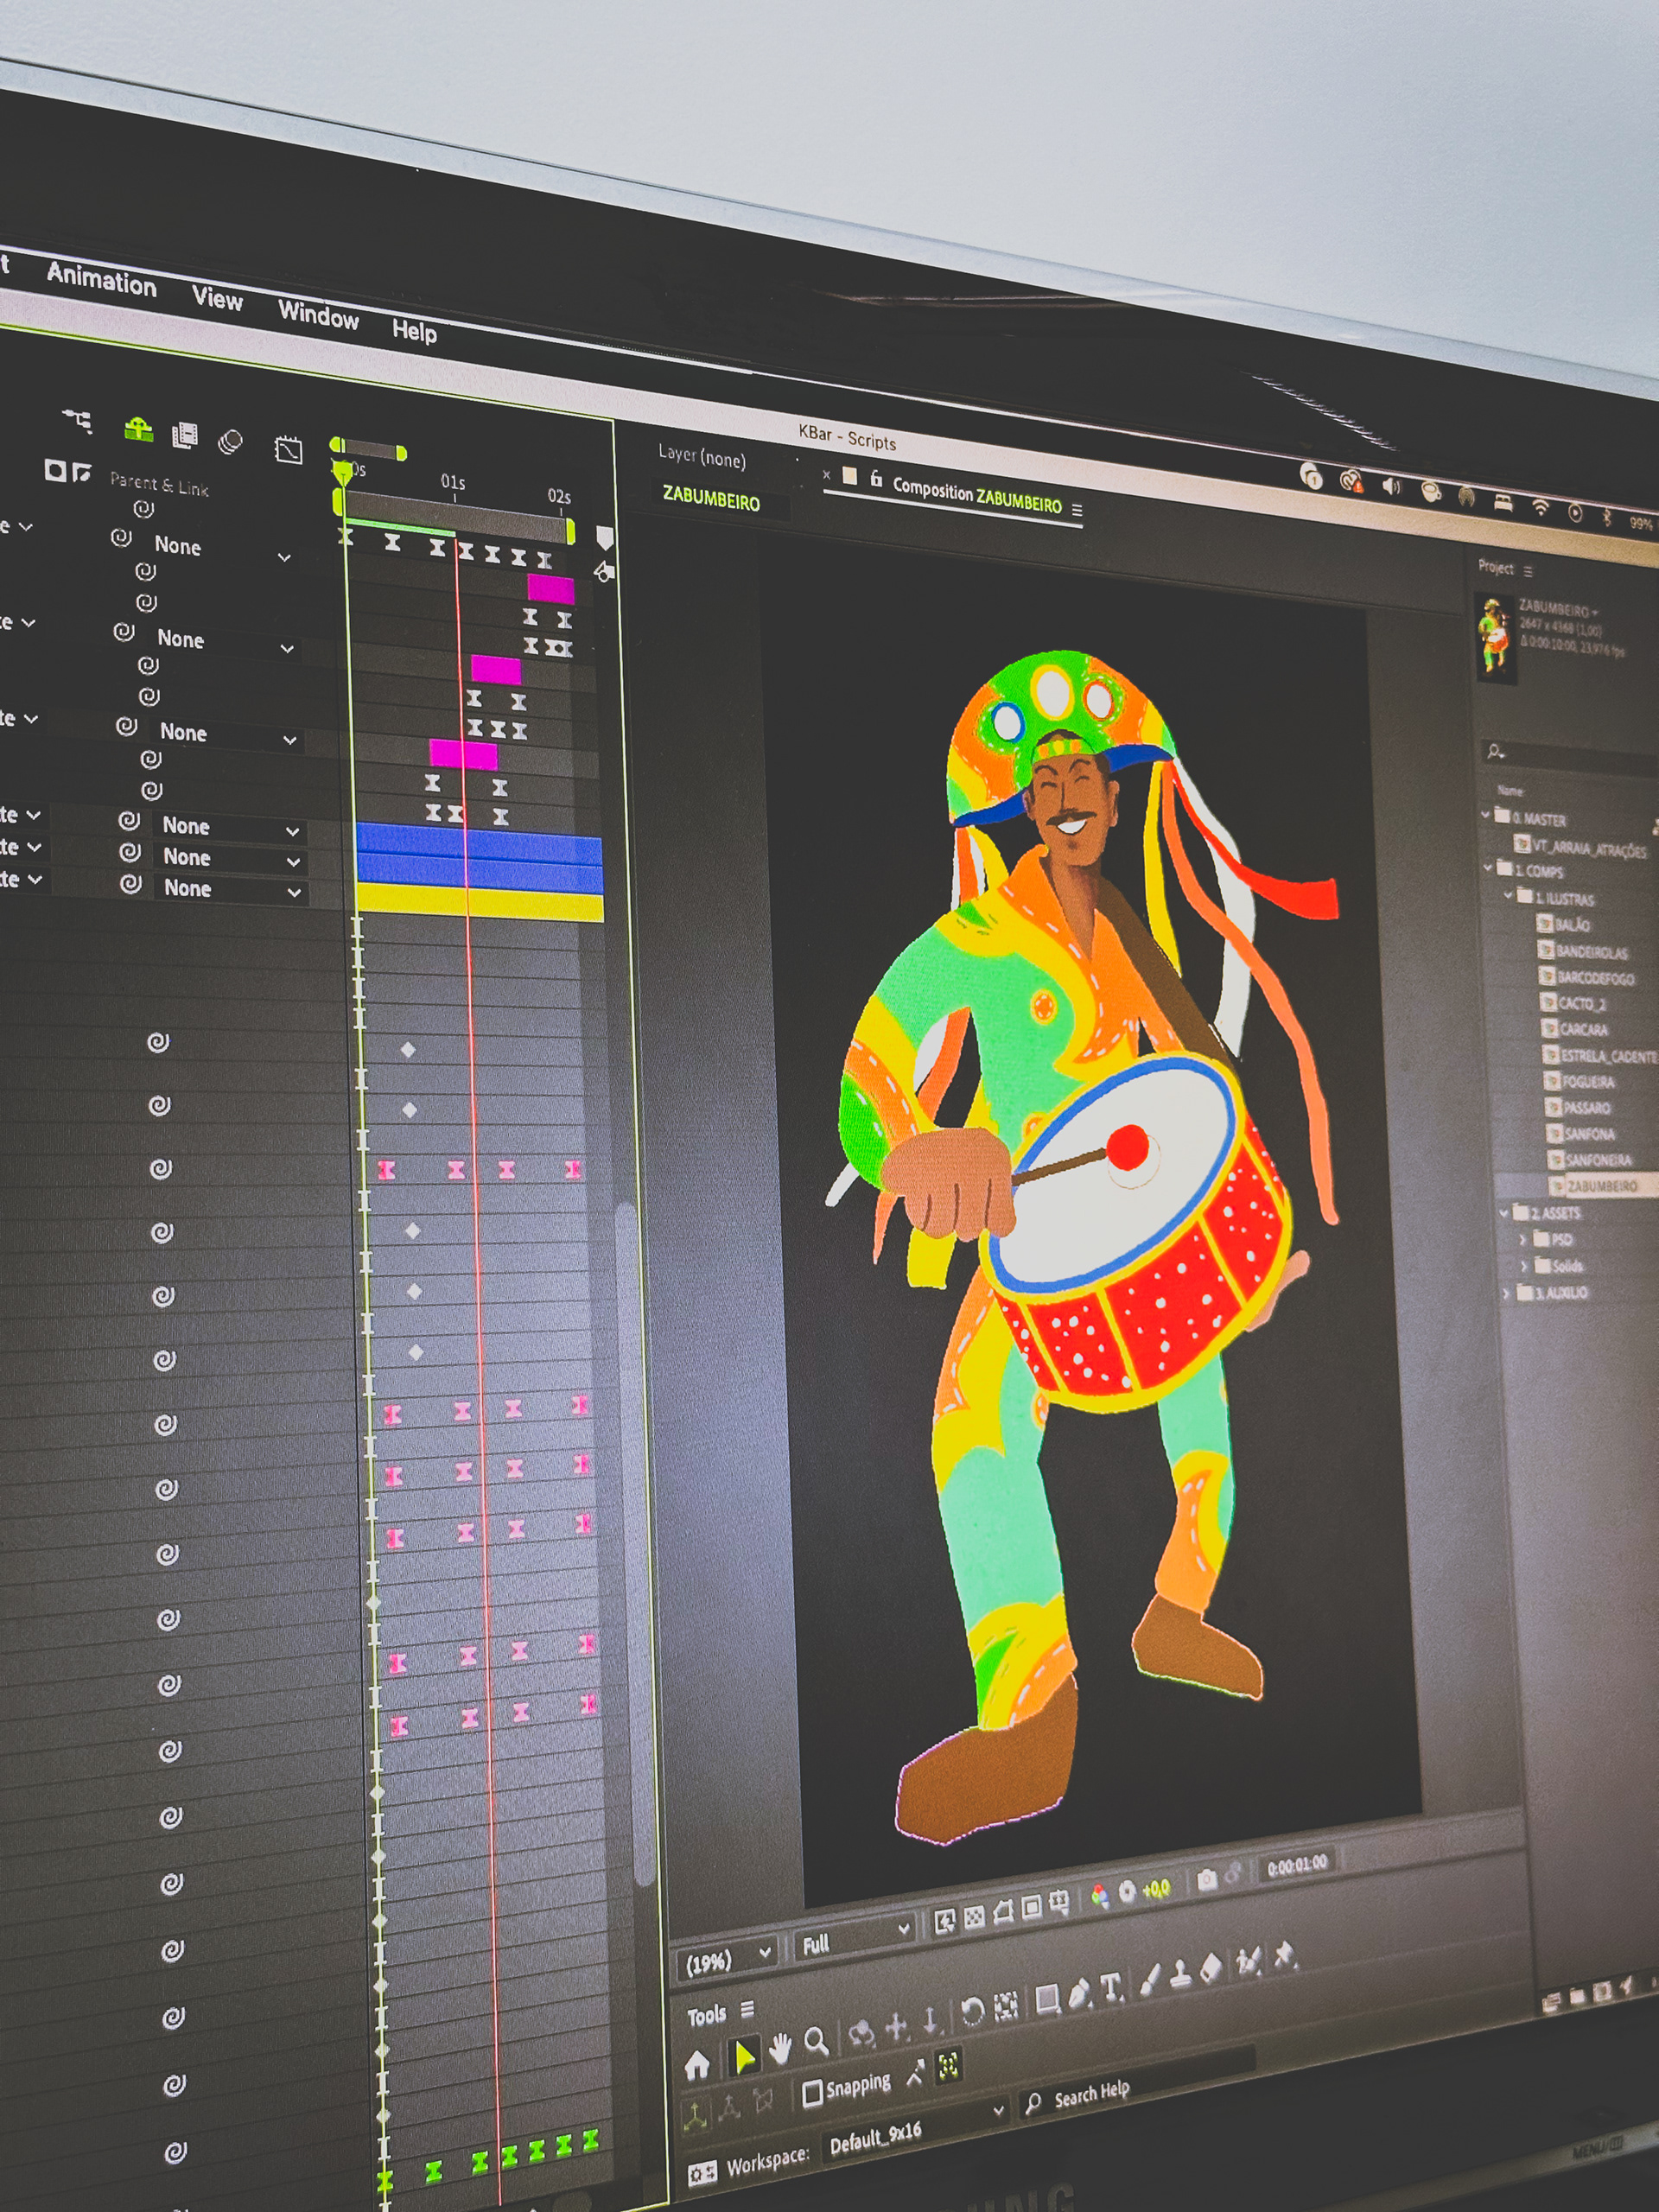
Task: Expand the PSD folder
Action: tap(1523, 1239)
